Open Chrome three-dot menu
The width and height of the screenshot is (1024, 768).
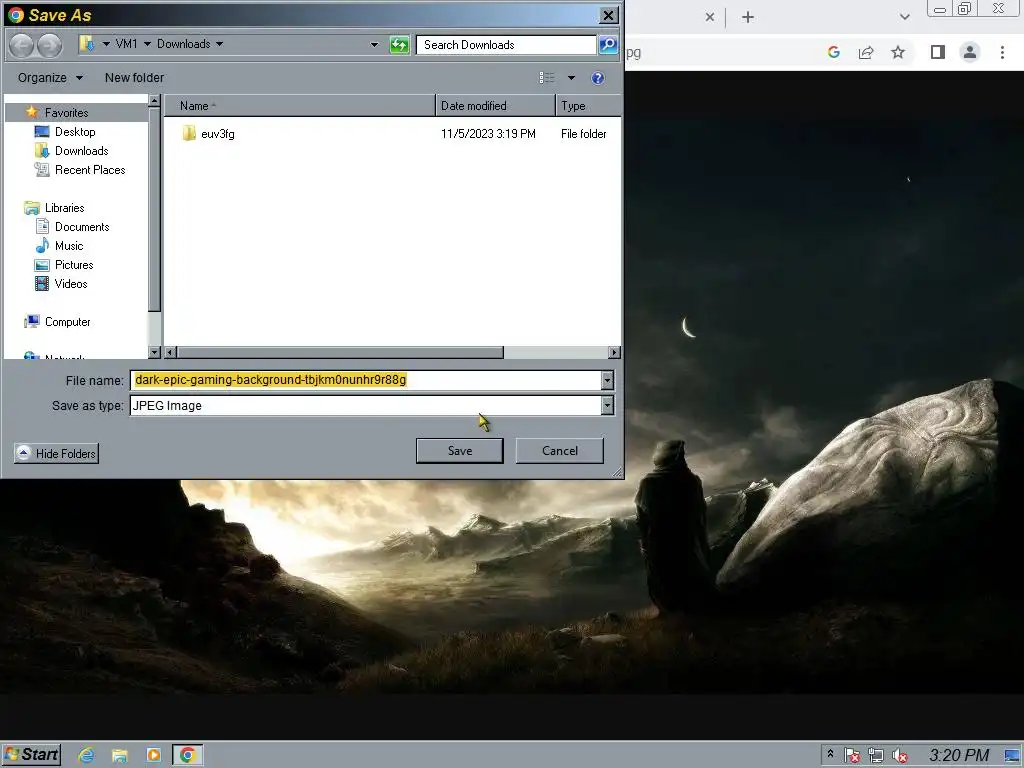(x=1002, y=52)
